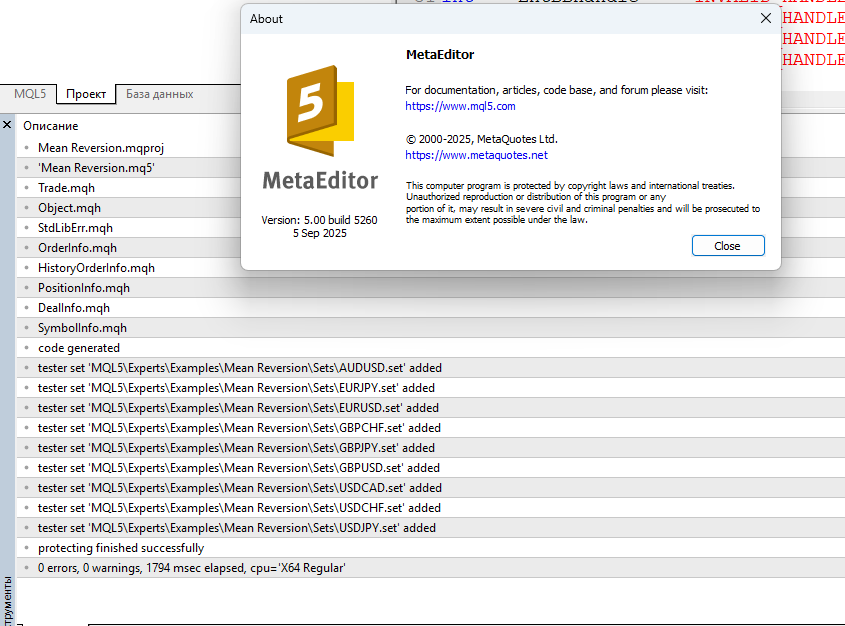Viewport: 845px width, 626px height.
Task: Select the 'code generated' log row
Action: click(x=431, y=347)
